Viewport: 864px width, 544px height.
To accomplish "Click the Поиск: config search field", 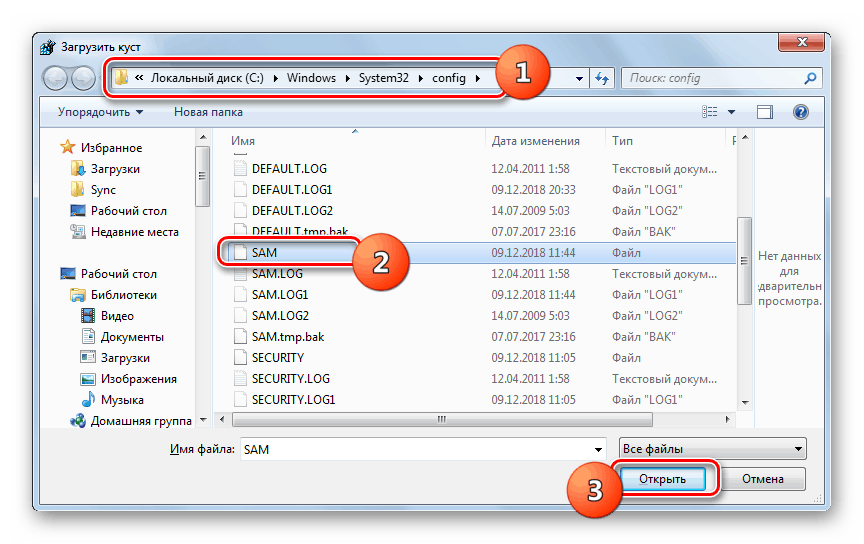I will 713,78.
